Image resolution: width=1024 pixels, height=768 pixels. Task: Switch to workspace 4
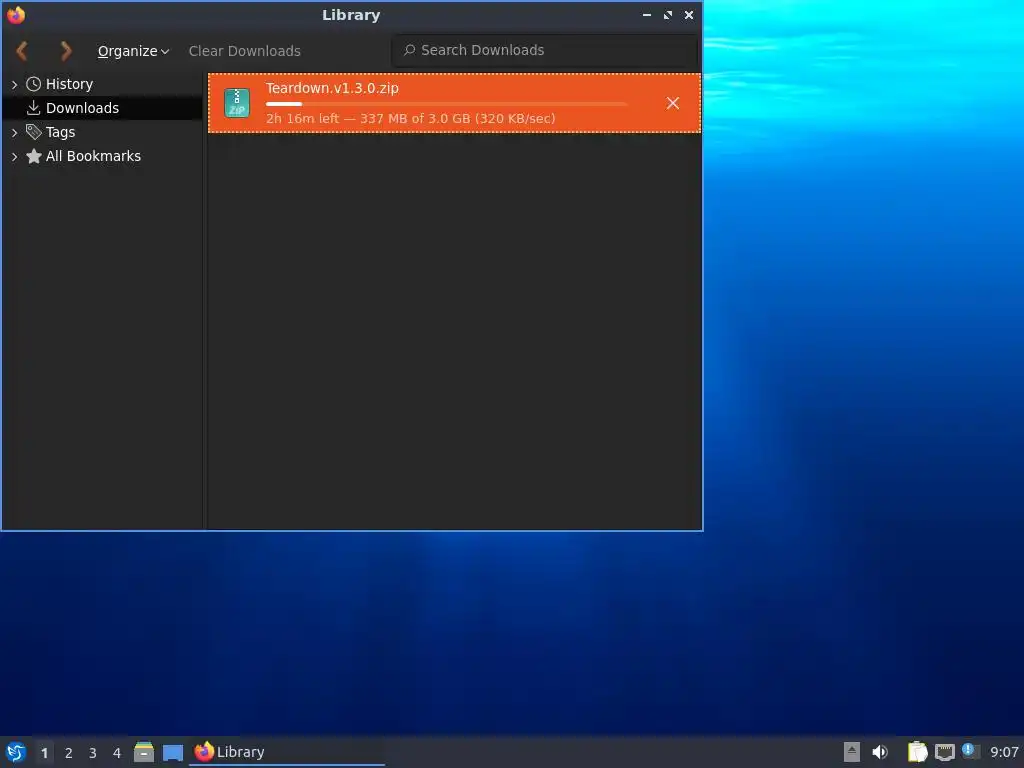click(117, 753)
